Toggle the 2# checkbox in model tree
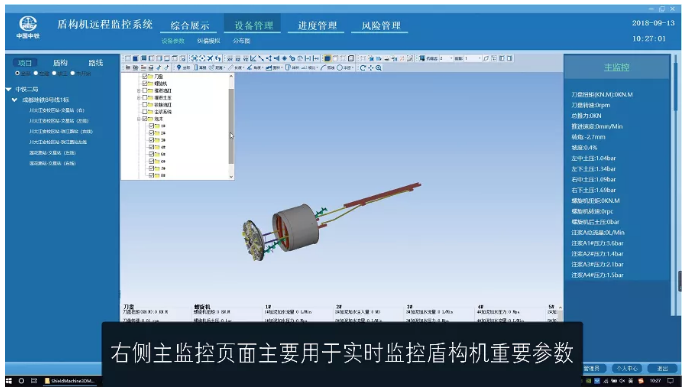The image size is (693, 391). coord(152,133)
